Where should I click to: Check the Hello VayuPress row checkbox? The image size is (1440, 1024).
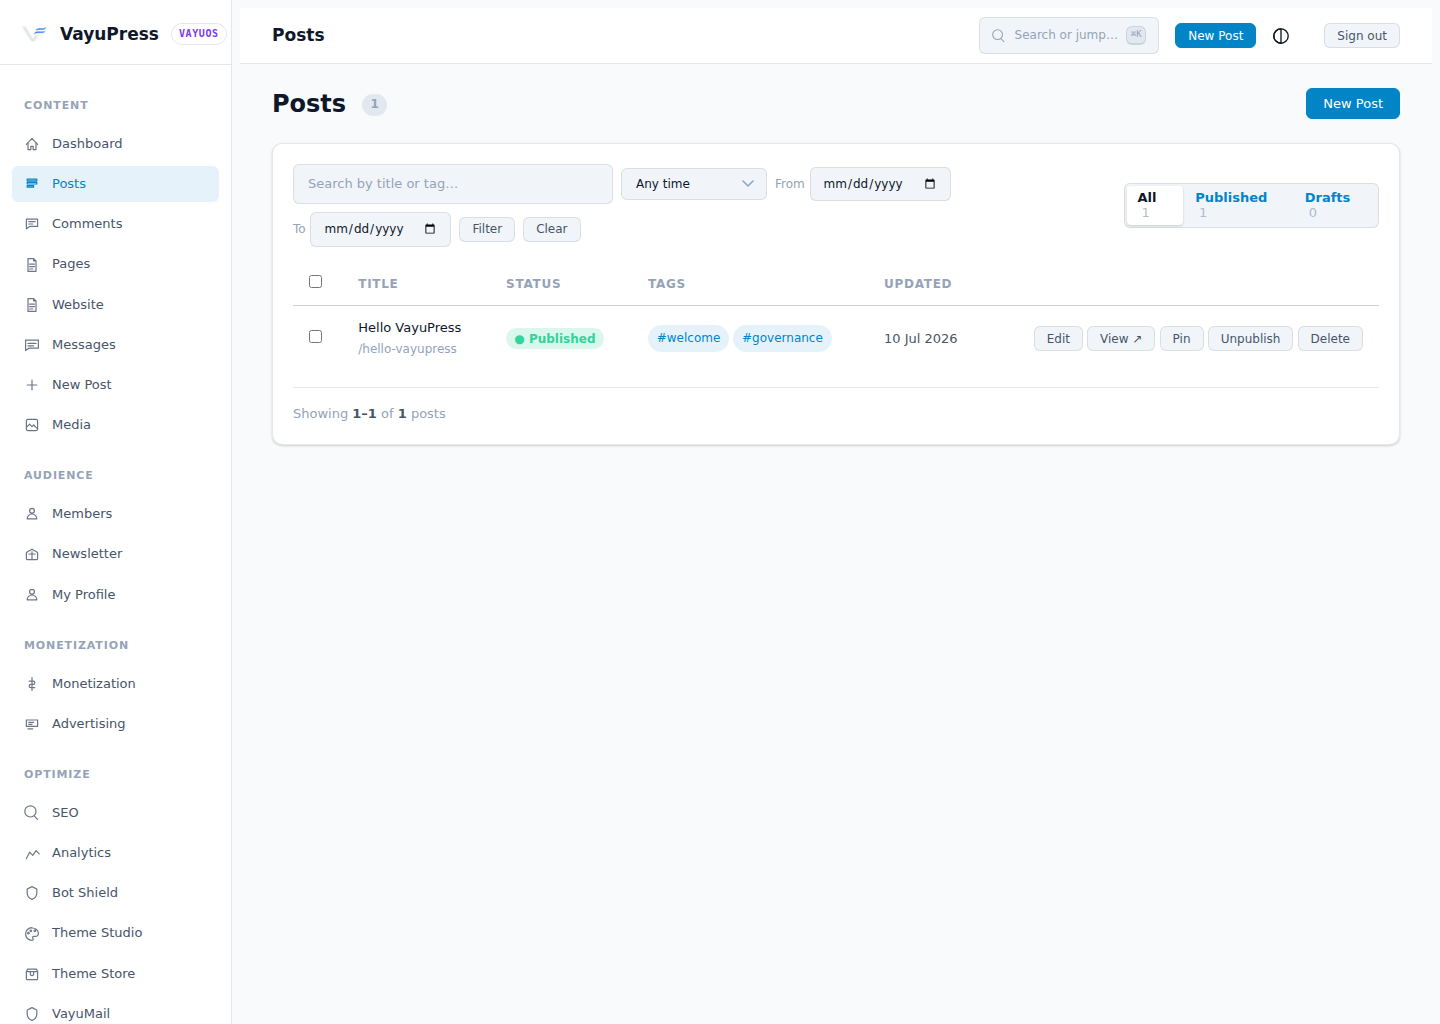(316, 337)
